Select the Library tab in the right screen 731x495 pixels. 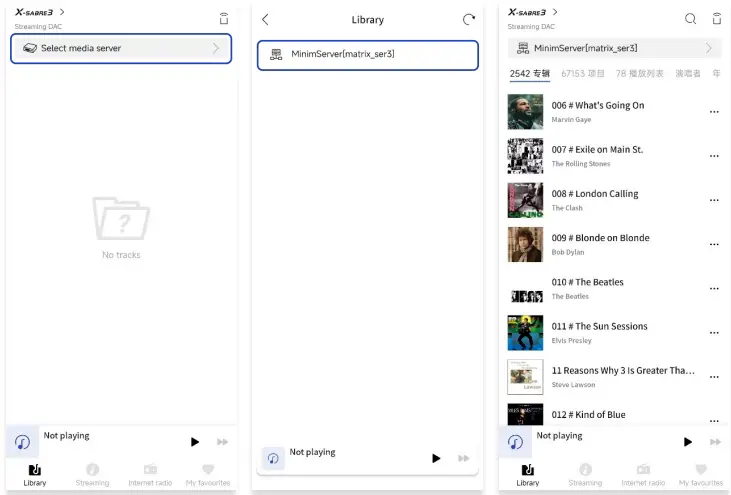[528, 475]
